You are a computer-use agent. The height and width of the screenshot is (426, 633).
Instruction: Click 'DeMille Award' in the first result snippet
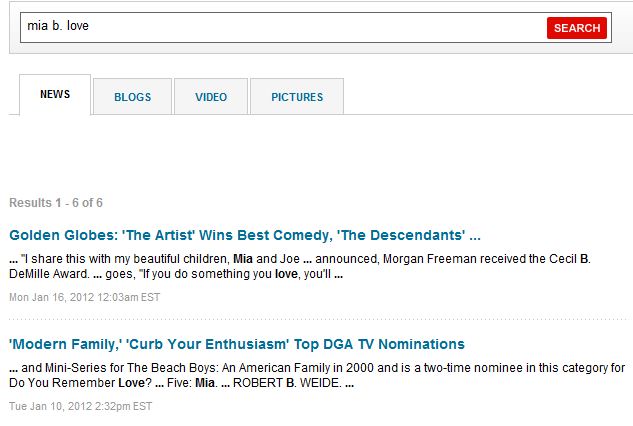(x=49, y=274)
